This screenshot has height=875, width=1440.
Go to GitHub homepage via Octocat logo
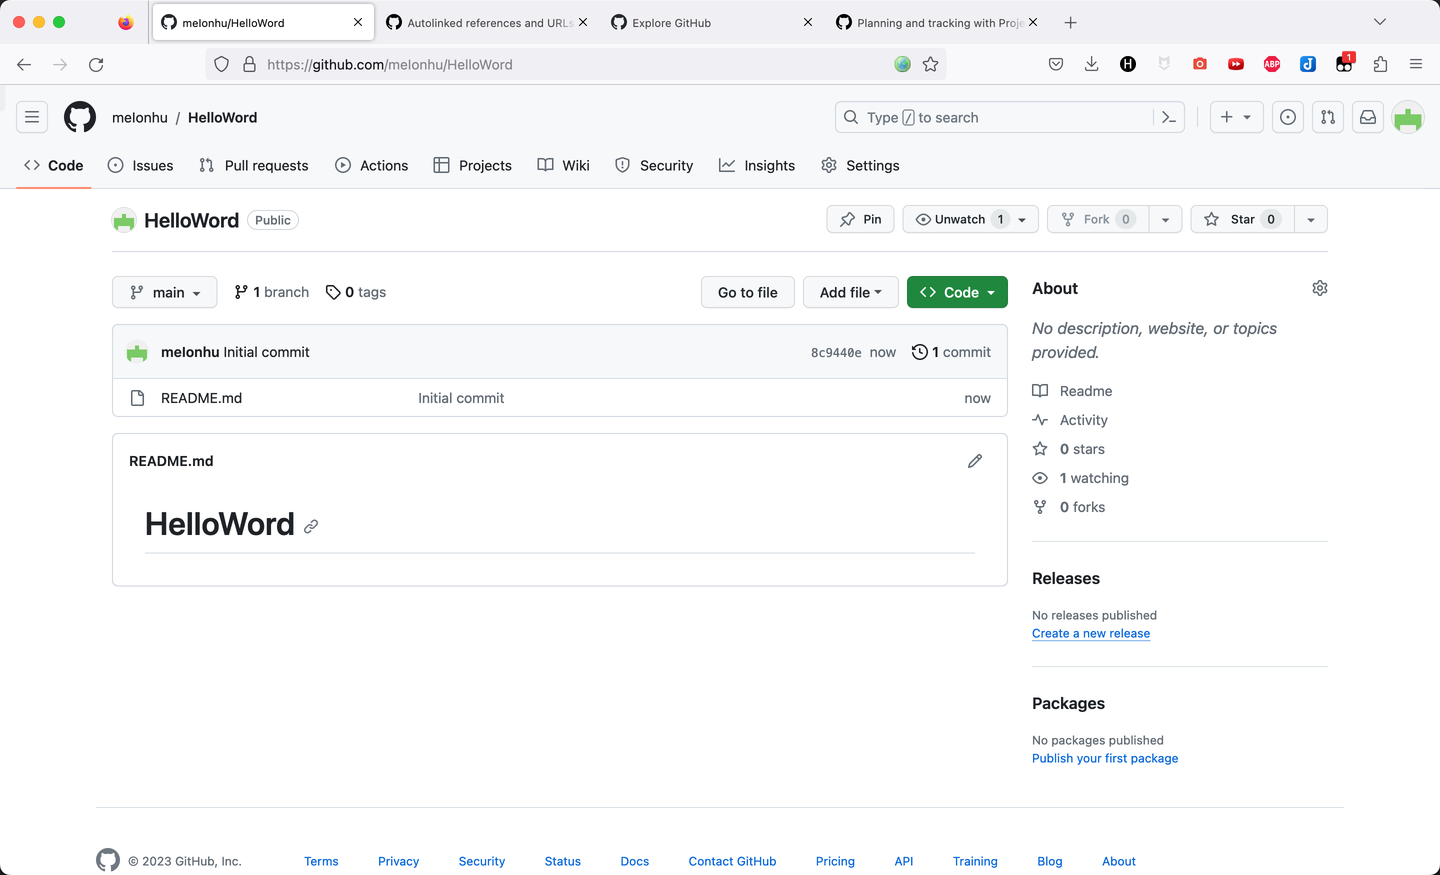click(x=80, y=117)
